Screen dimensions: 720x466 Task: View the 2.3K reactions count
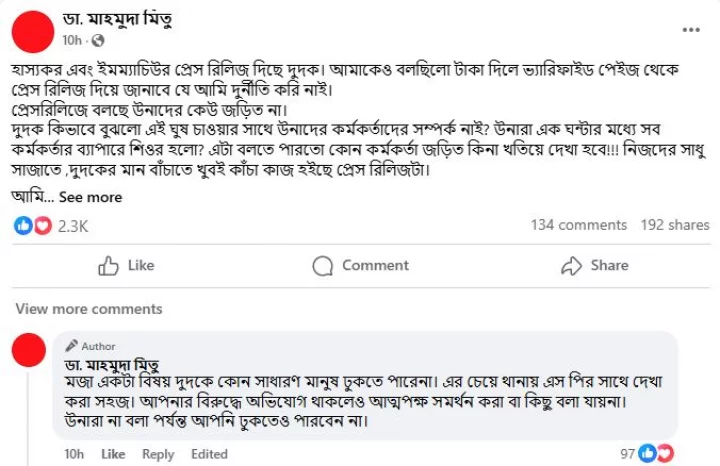[73, 226]
